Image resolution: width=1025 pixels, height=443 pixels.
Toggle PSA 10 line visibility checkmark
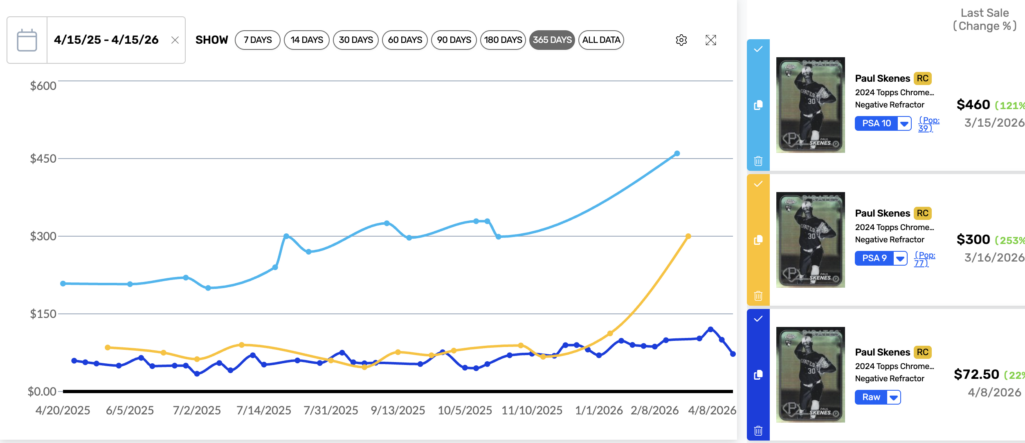[x=758, y=49]
